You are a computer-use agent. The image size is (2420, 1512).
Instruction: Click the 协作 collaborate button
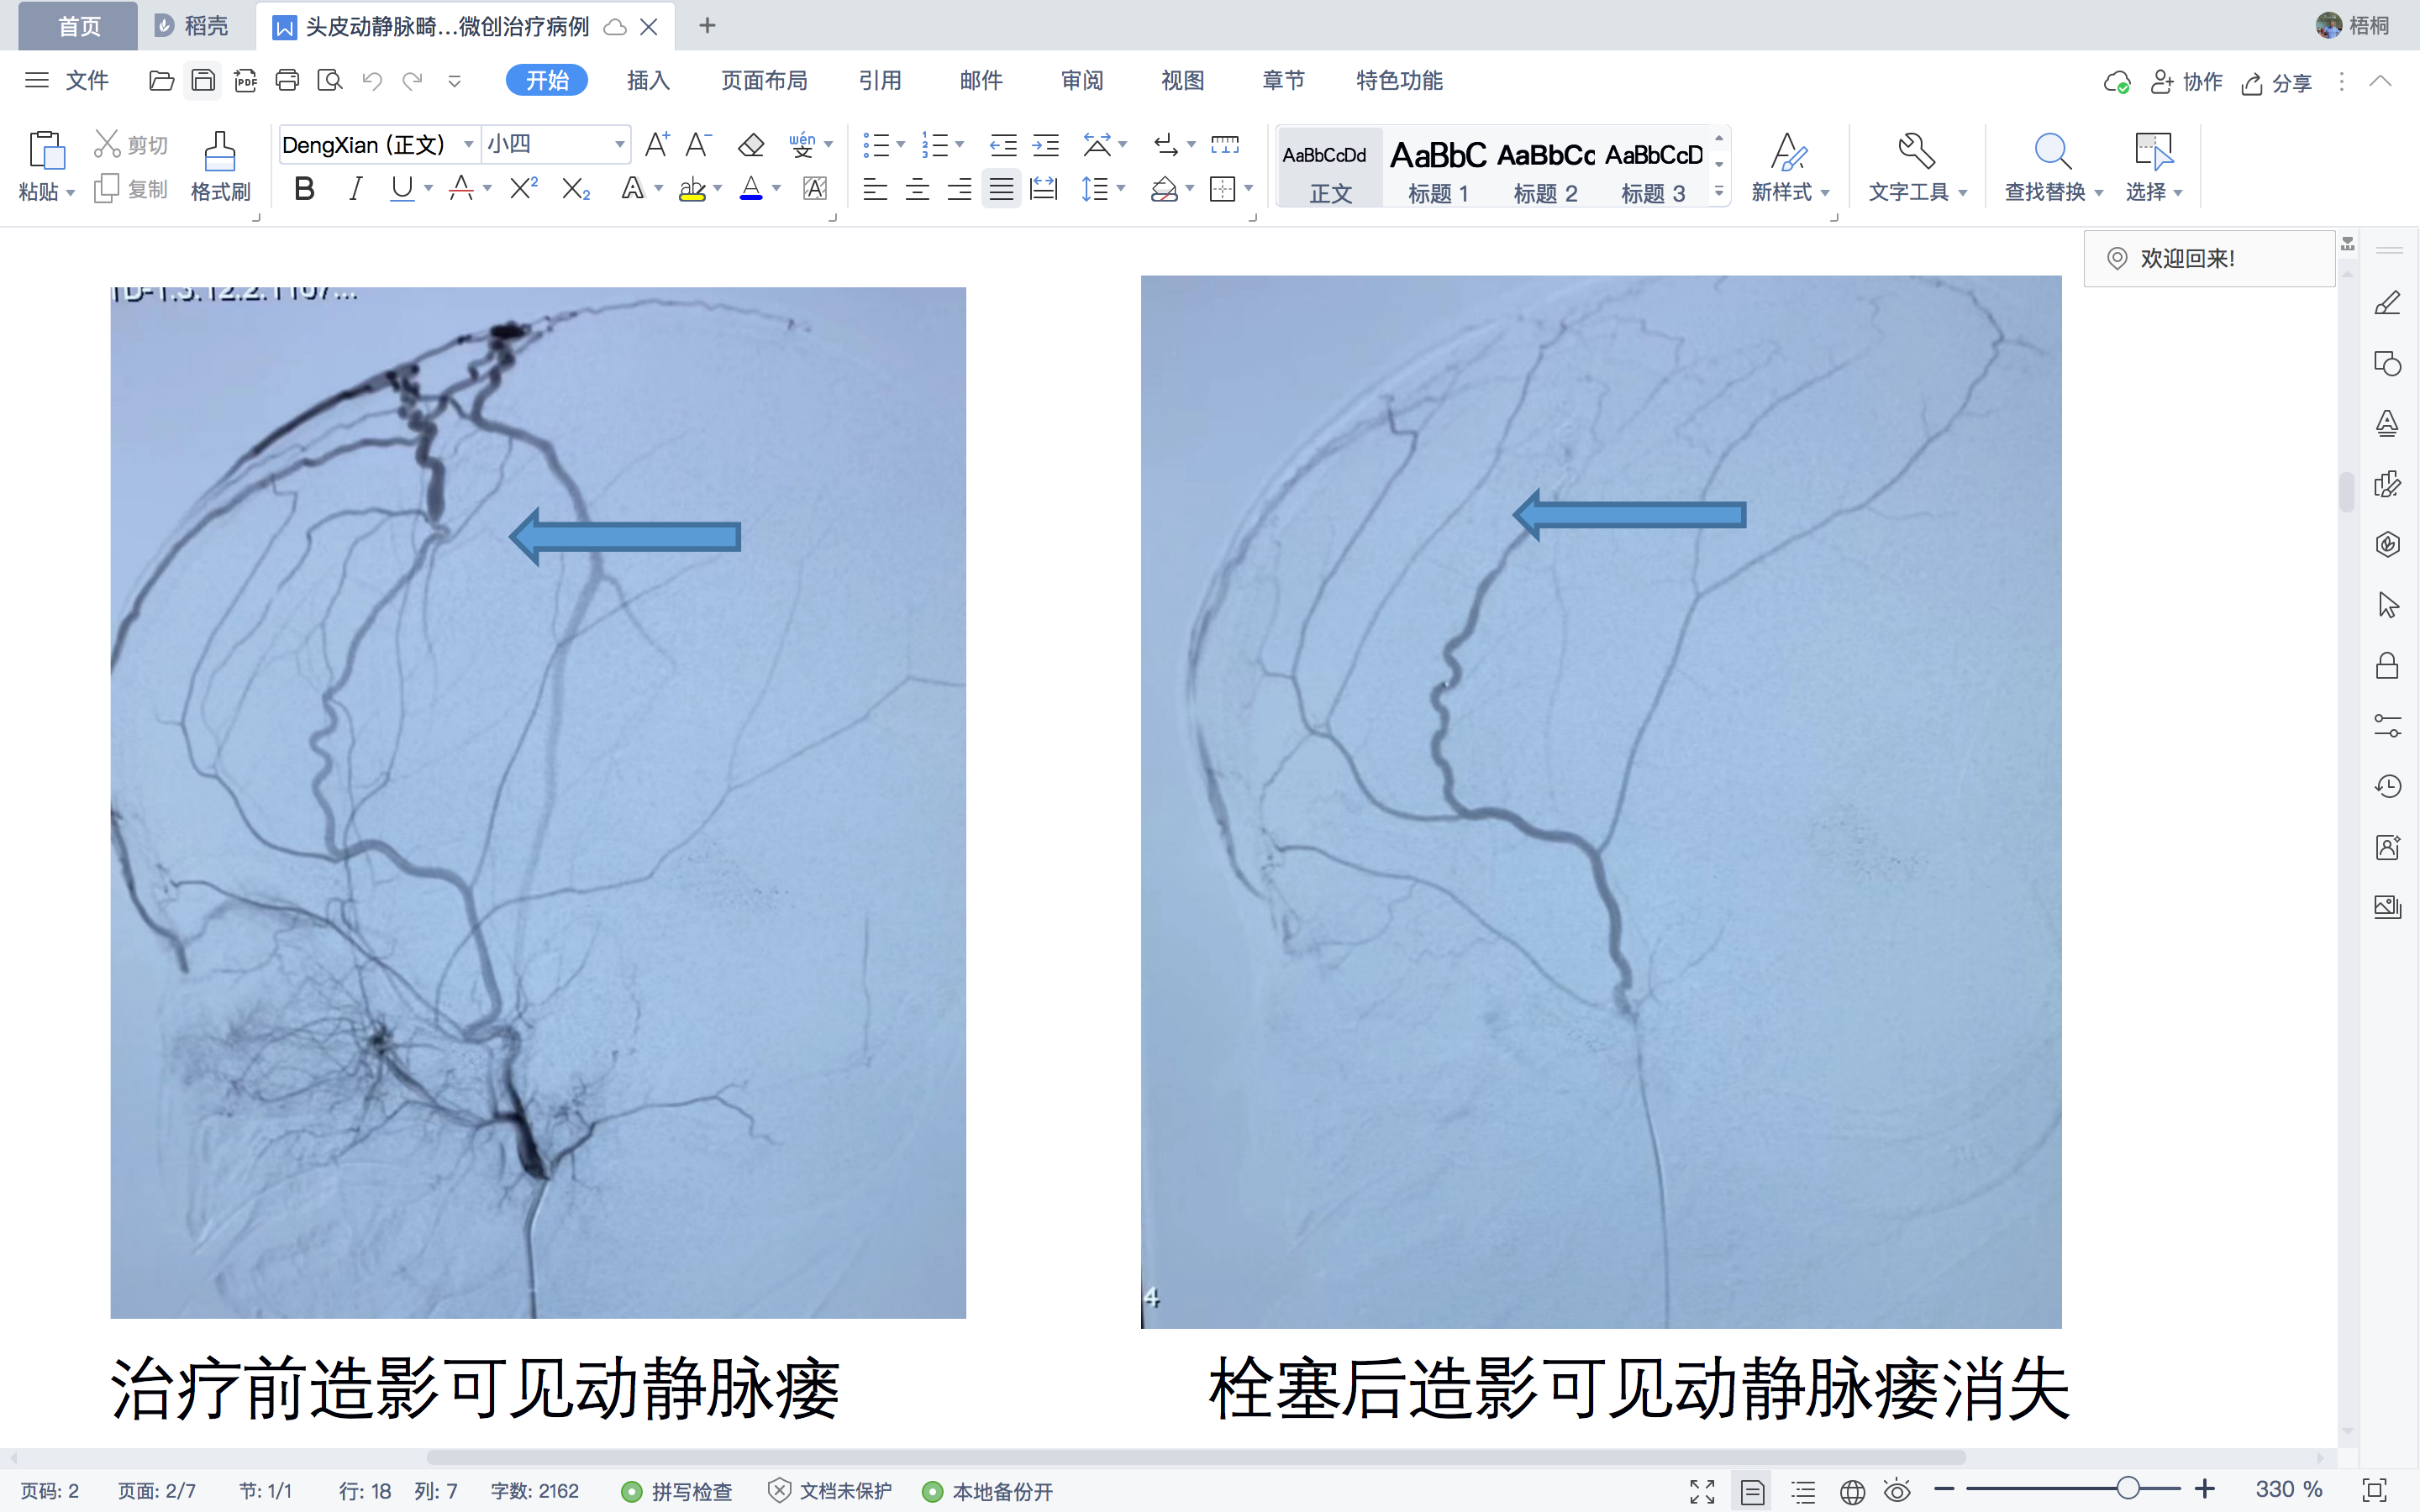(2187, 82)
